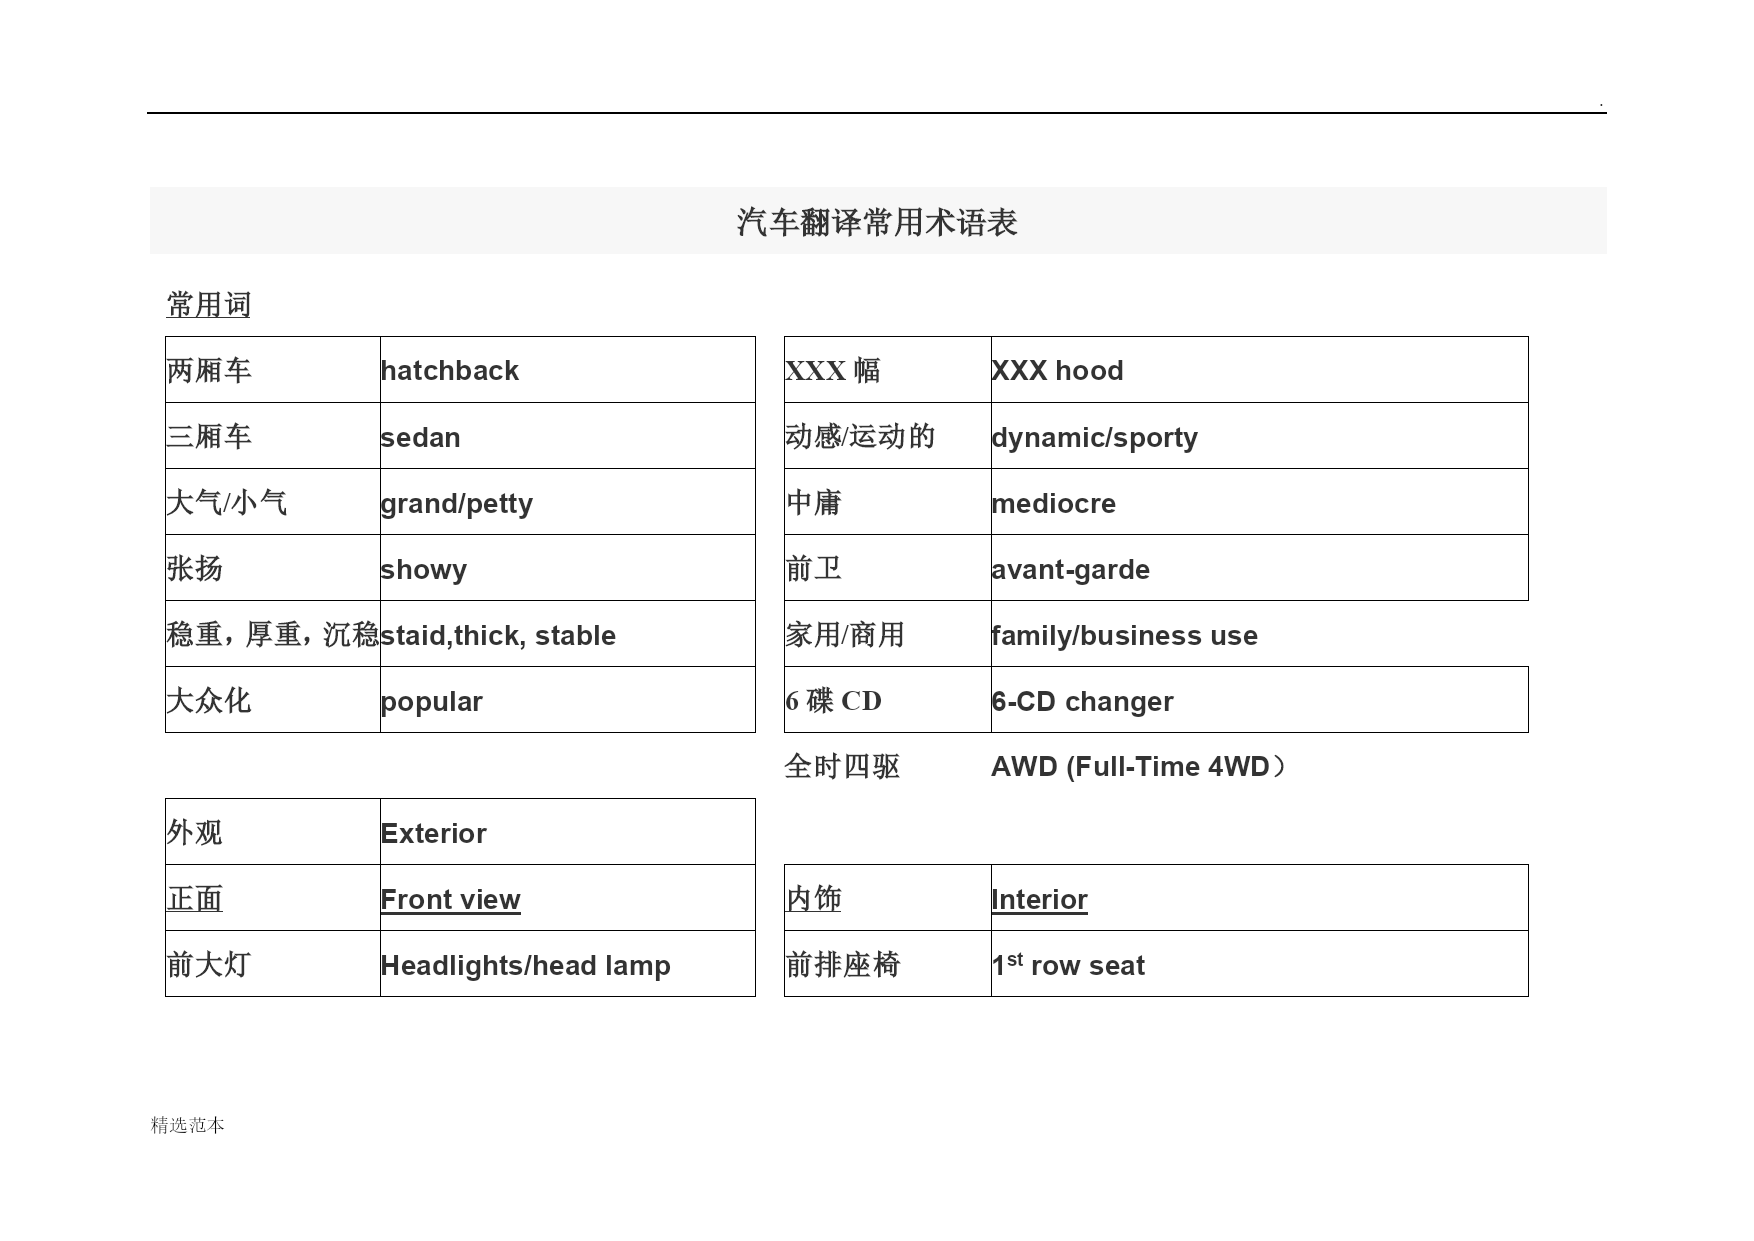This screenshot has height=1241, width=1754.
Task: Click the cell 大气/小气
Action: (273, 502)
